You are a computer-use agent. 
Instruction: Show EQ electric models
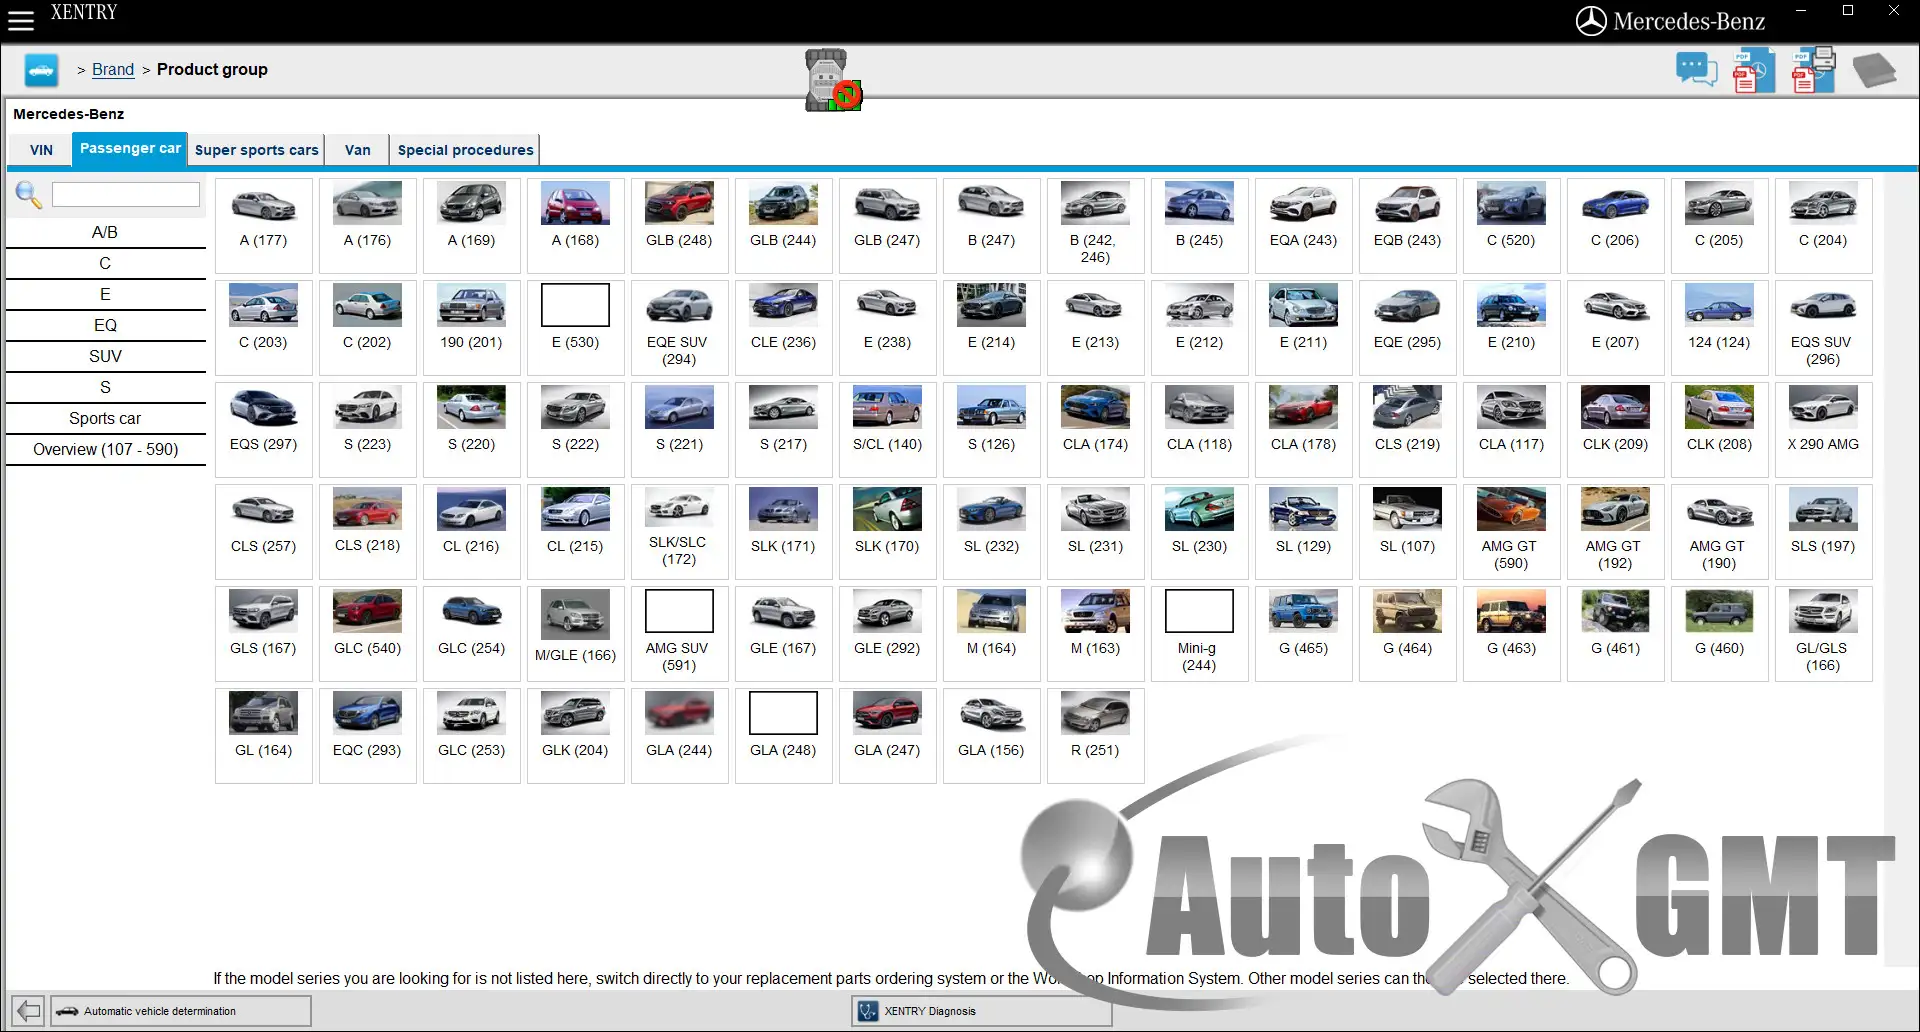click(x=105, y=325)
